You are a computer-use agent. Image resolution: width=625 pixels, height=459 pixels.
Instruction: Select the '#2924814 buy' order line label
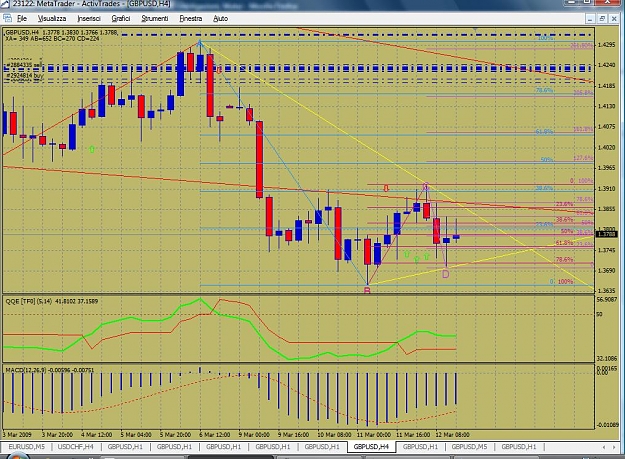click(24, 75)
